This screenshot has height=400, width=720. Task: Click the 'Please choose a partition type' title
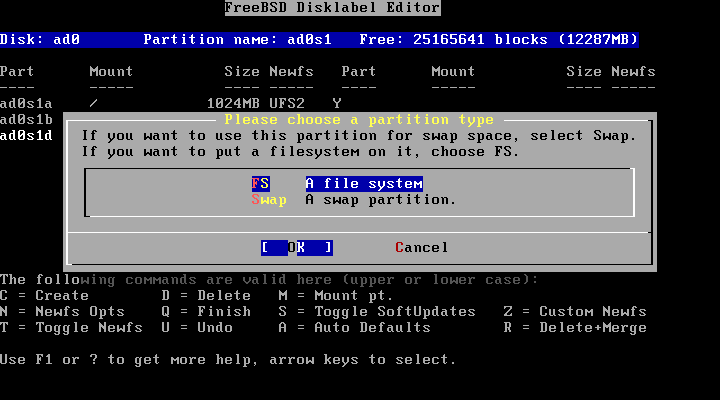[359, 120]
